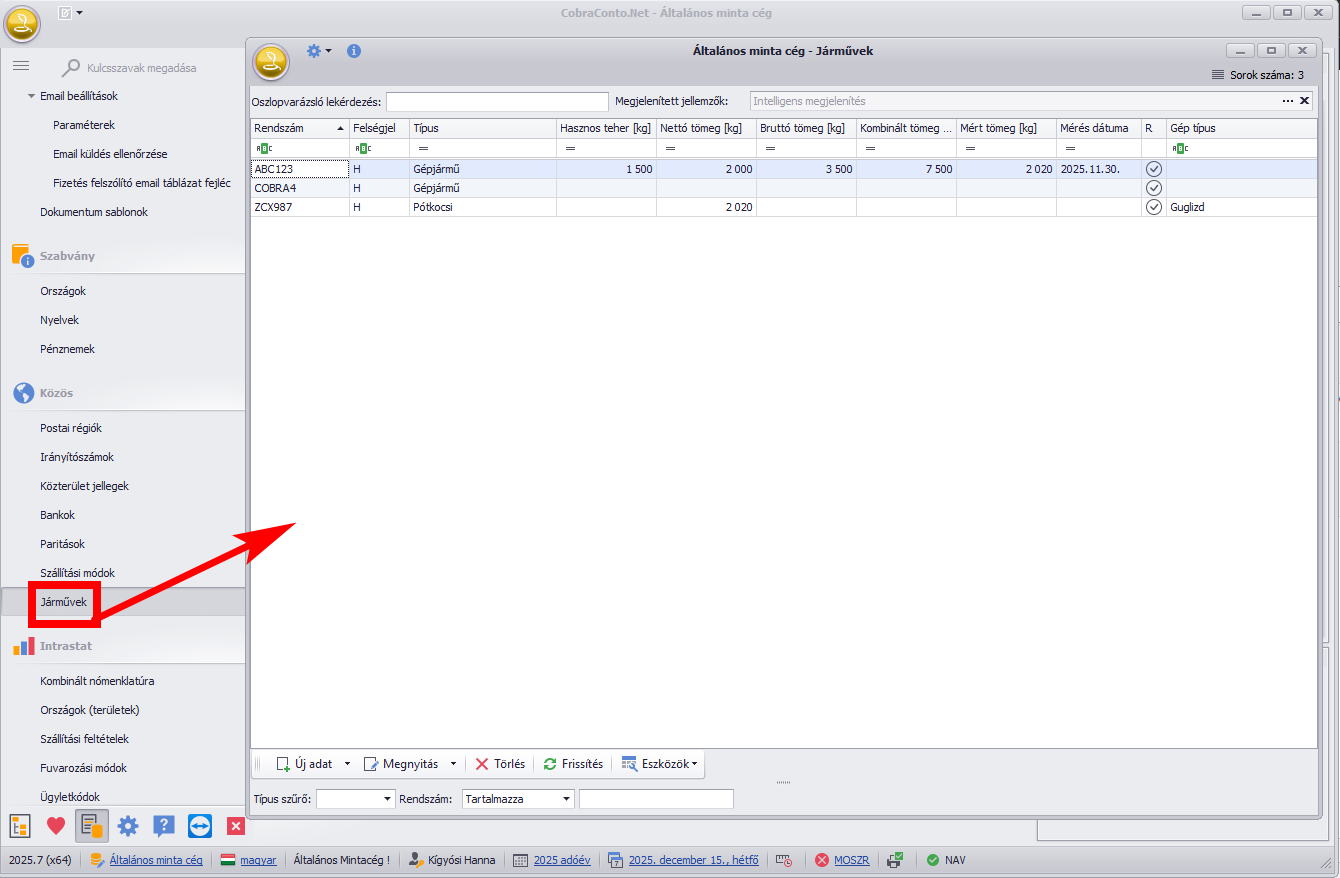This screenshot has width=1340, height=878.
Task: Click the blue question mark help icon
Action: (x=164, y=826)
